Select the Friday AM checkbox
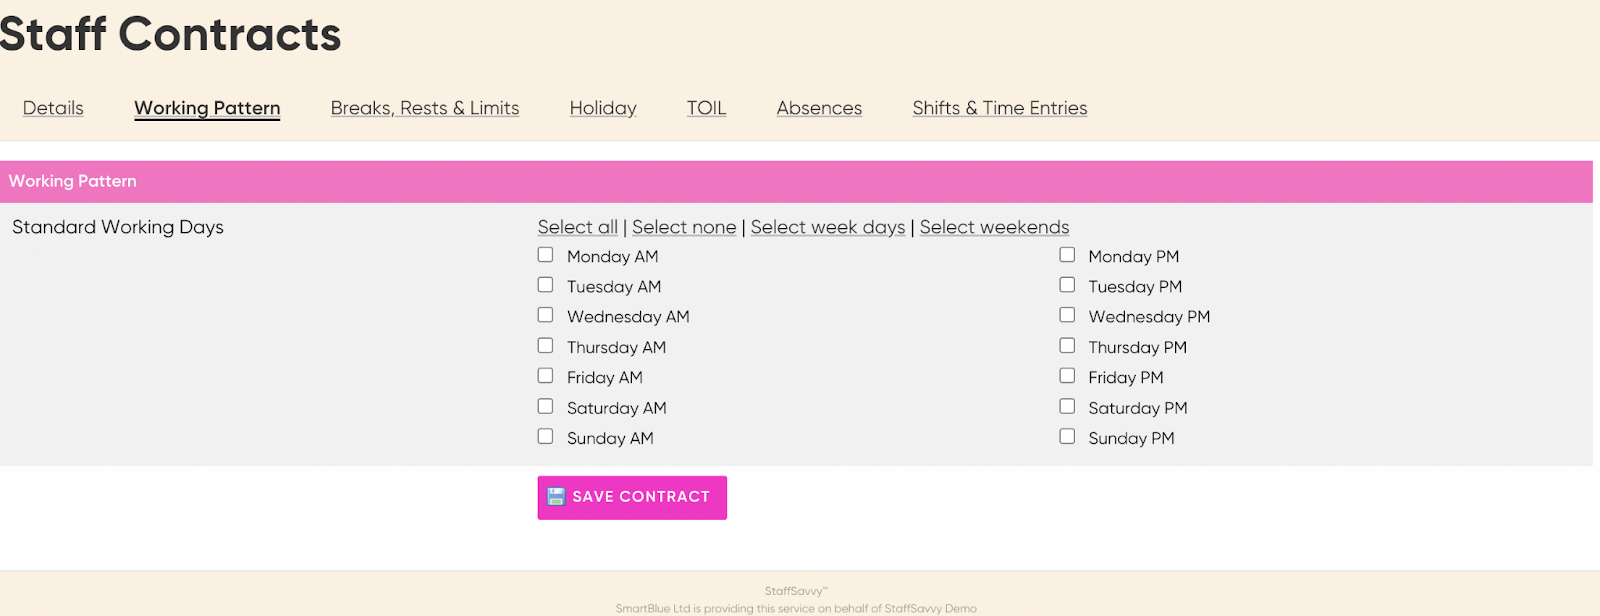1600x616 pixels. (x=545, y=376)
